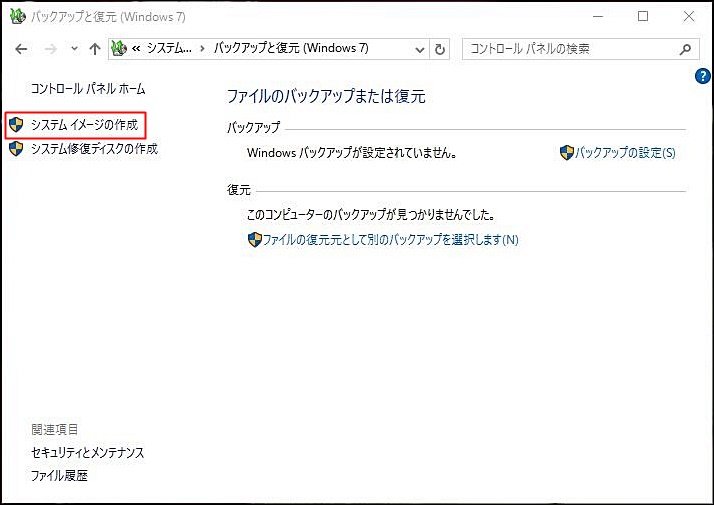This screenshot has width=714, height=505.
Task: Click the magnifier search icon
Action: pos(685,49)
